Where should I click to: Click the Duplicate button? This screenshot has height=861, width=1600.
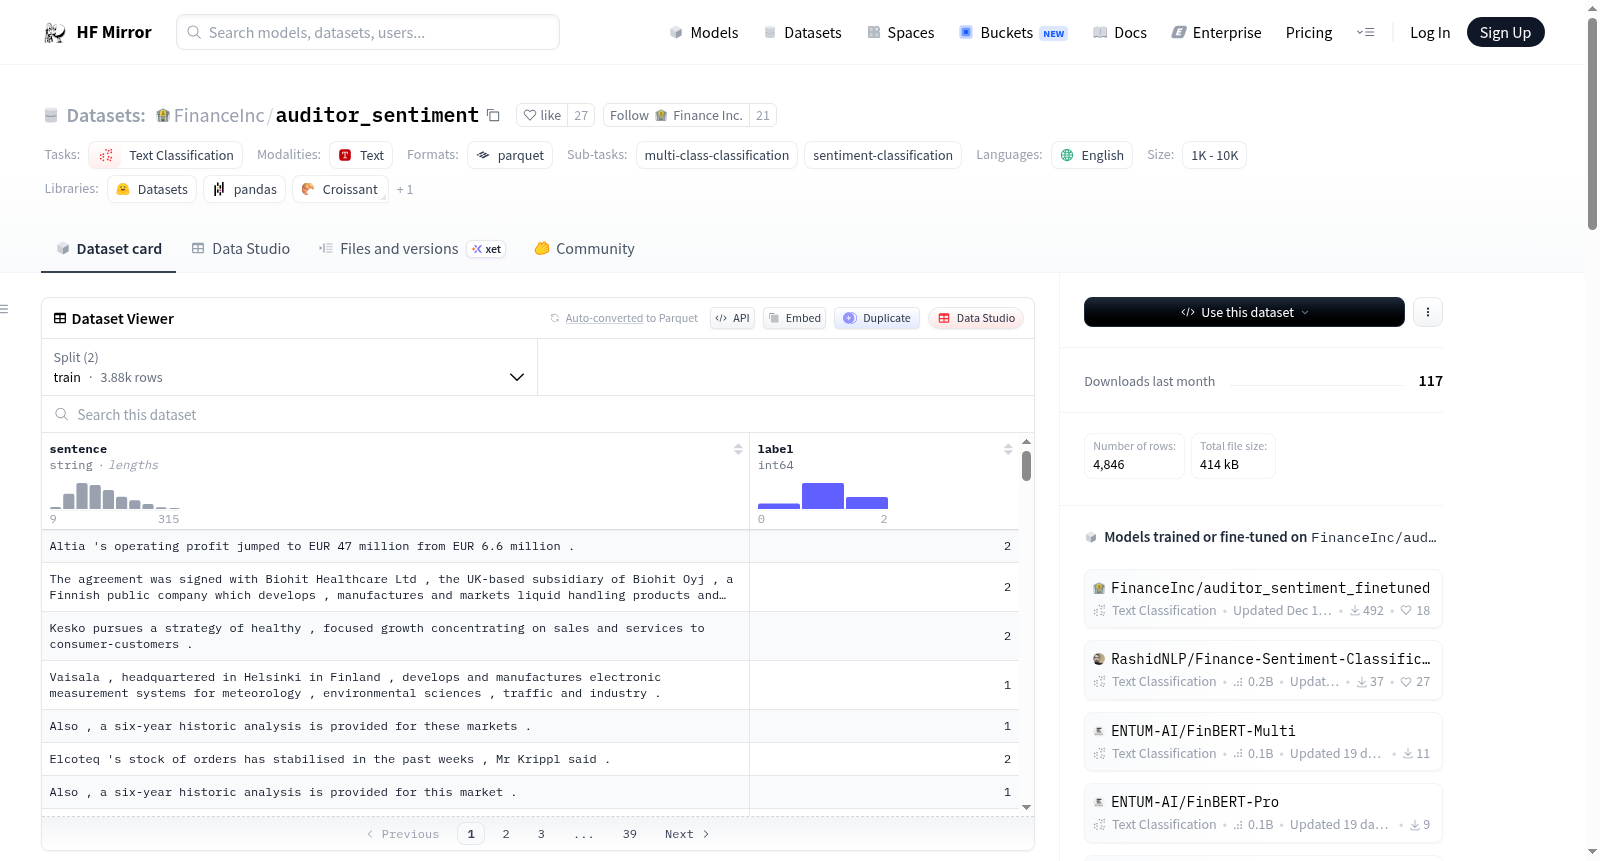point(877,318)
